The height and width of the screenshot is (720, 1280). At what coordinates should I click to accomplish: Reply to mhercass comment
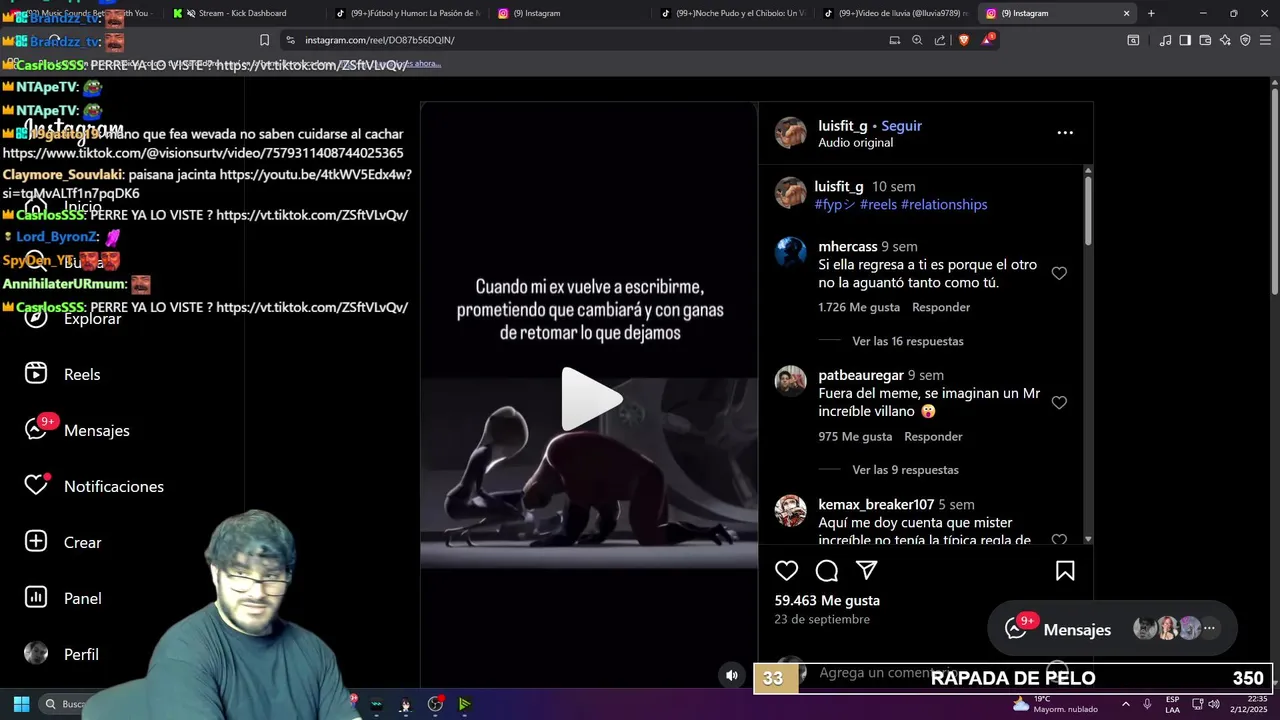(941, 307)
